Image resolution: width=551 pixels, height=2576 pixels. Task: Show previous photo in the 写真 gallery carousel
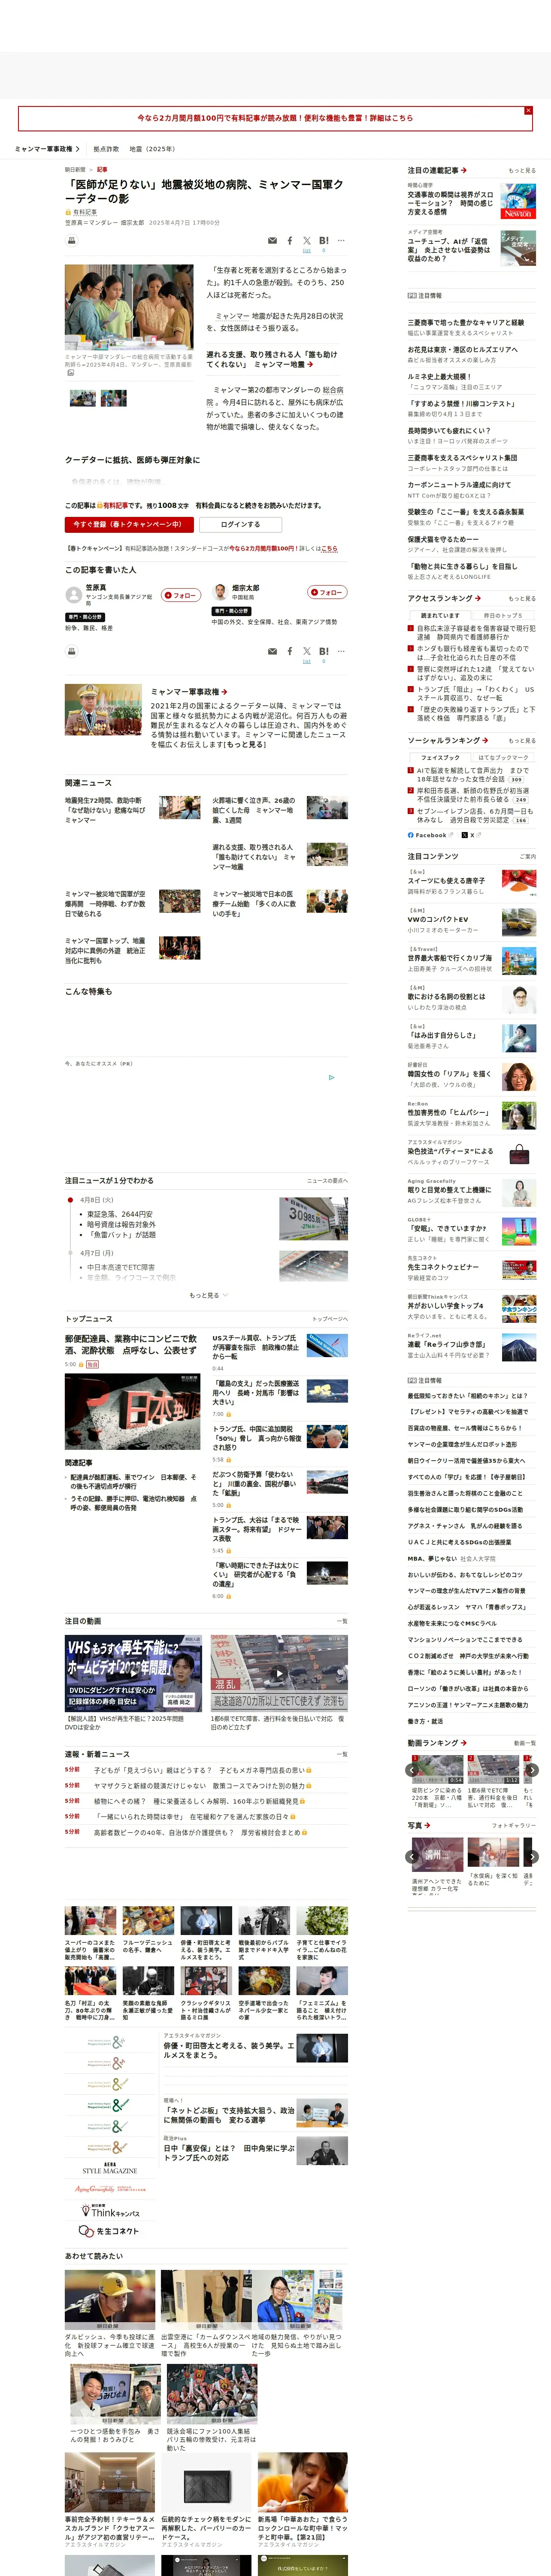click(x=413, y=1856)
